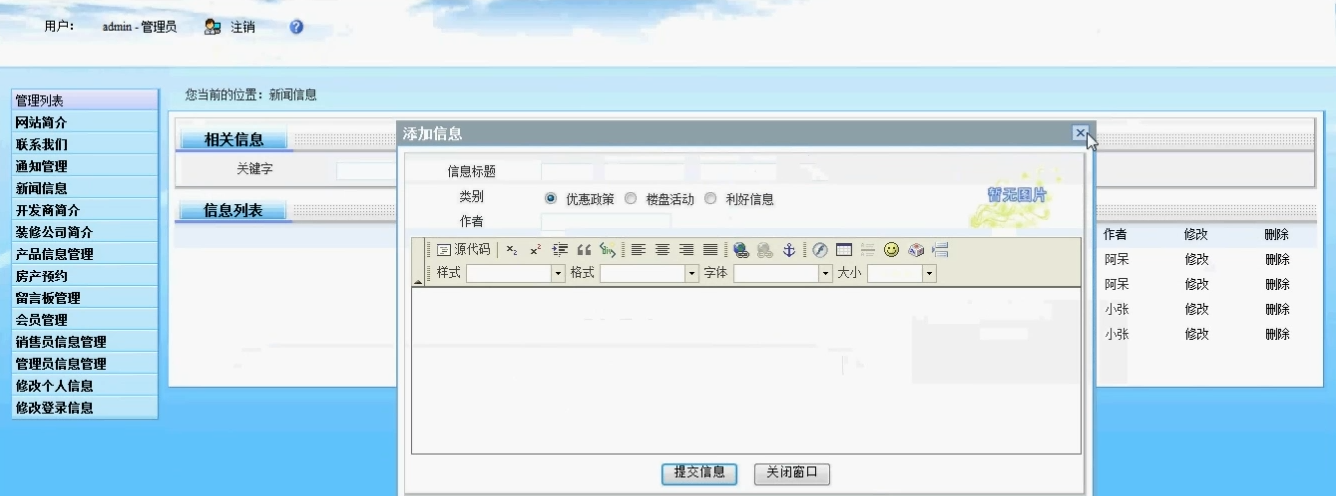Open 新闻信息 in the sidebar
1336x496 pixels.
click(85, 188)
